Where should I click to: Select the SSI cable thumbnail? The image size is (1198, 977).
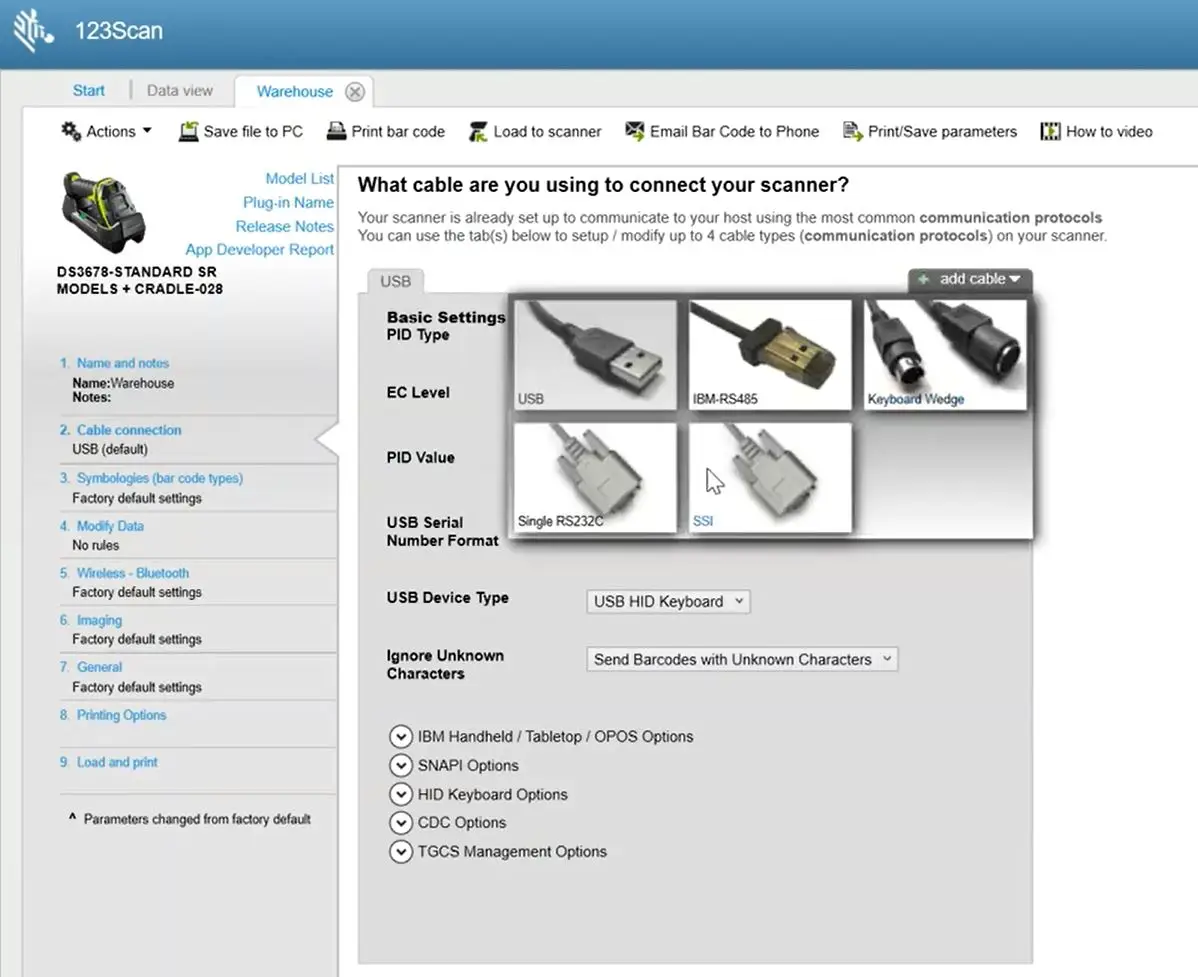(x=770, y=477)
